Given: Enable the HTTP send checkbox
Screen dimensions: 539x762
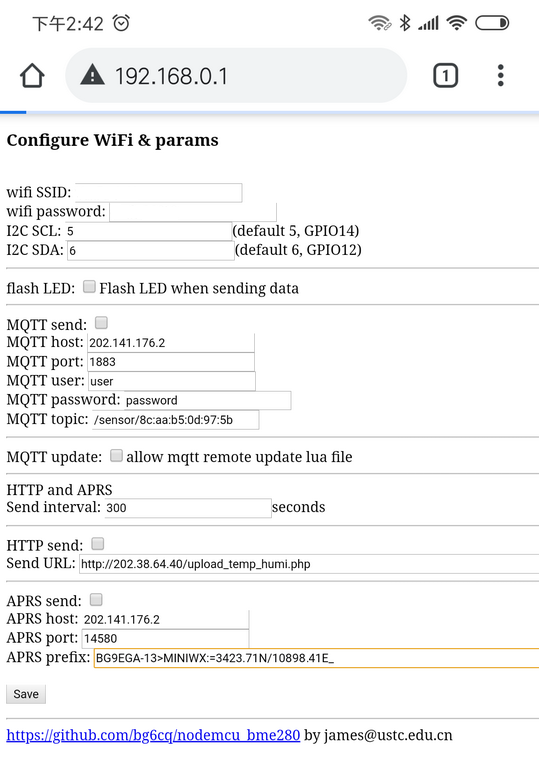Looking at the screenshot, I should 98,543.
